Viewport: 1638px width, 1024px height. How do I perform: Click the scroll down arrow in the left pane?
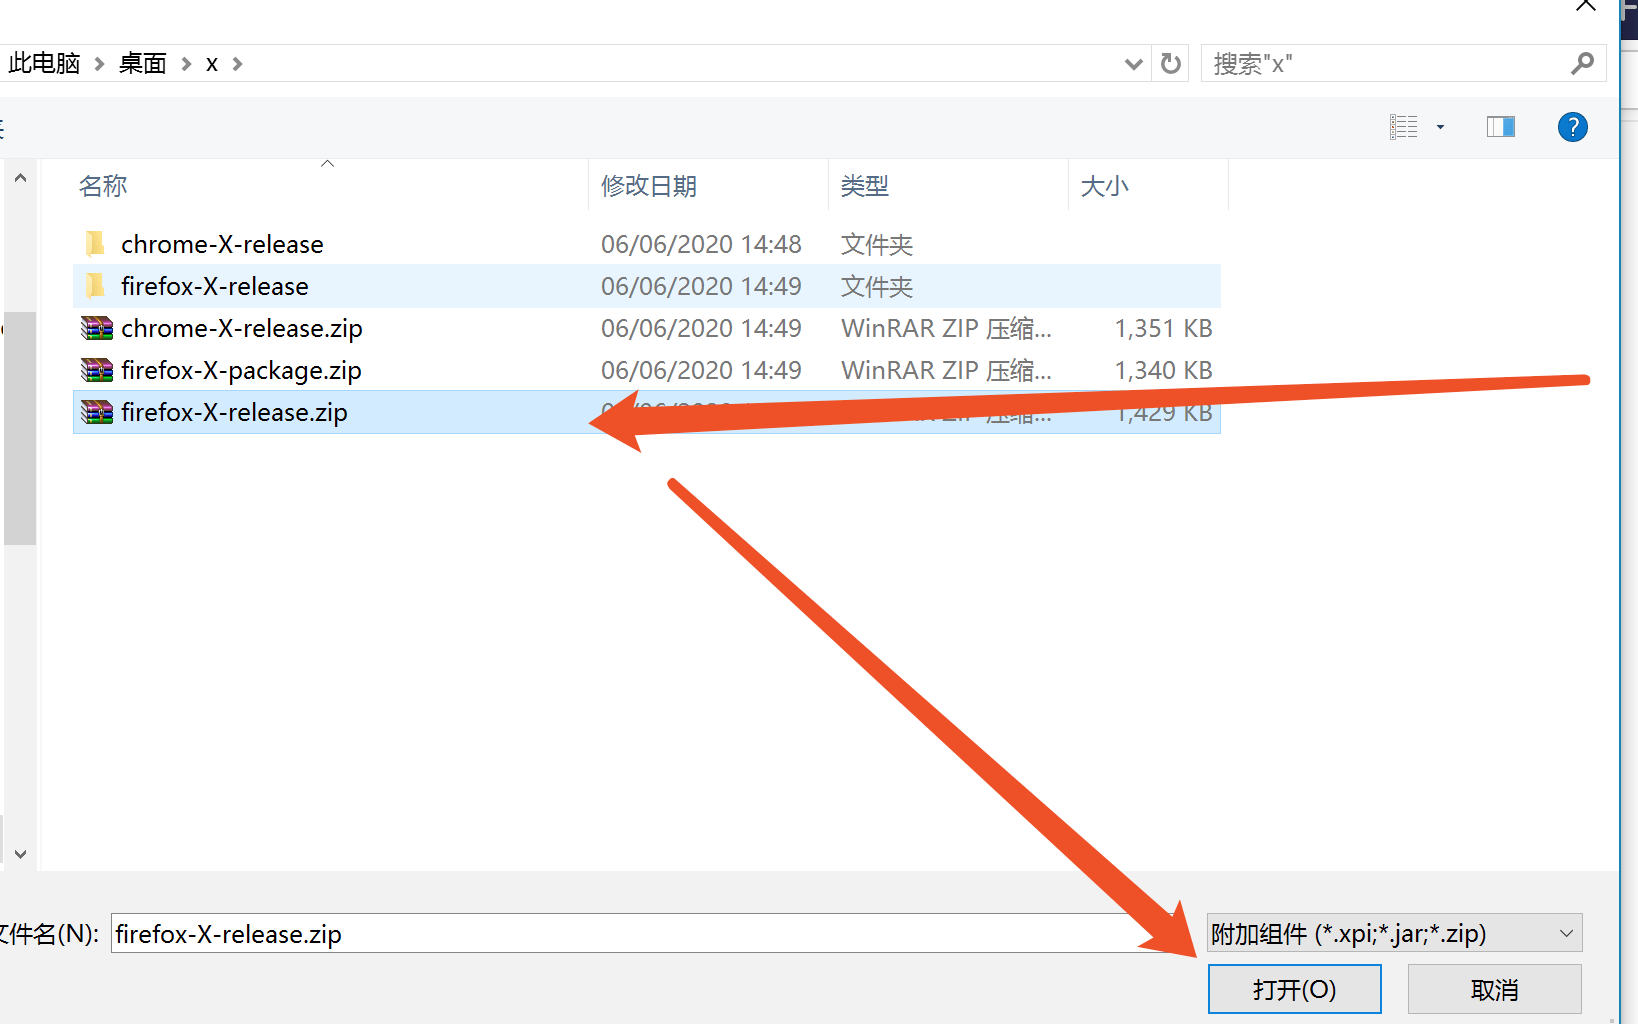point(20,854)
